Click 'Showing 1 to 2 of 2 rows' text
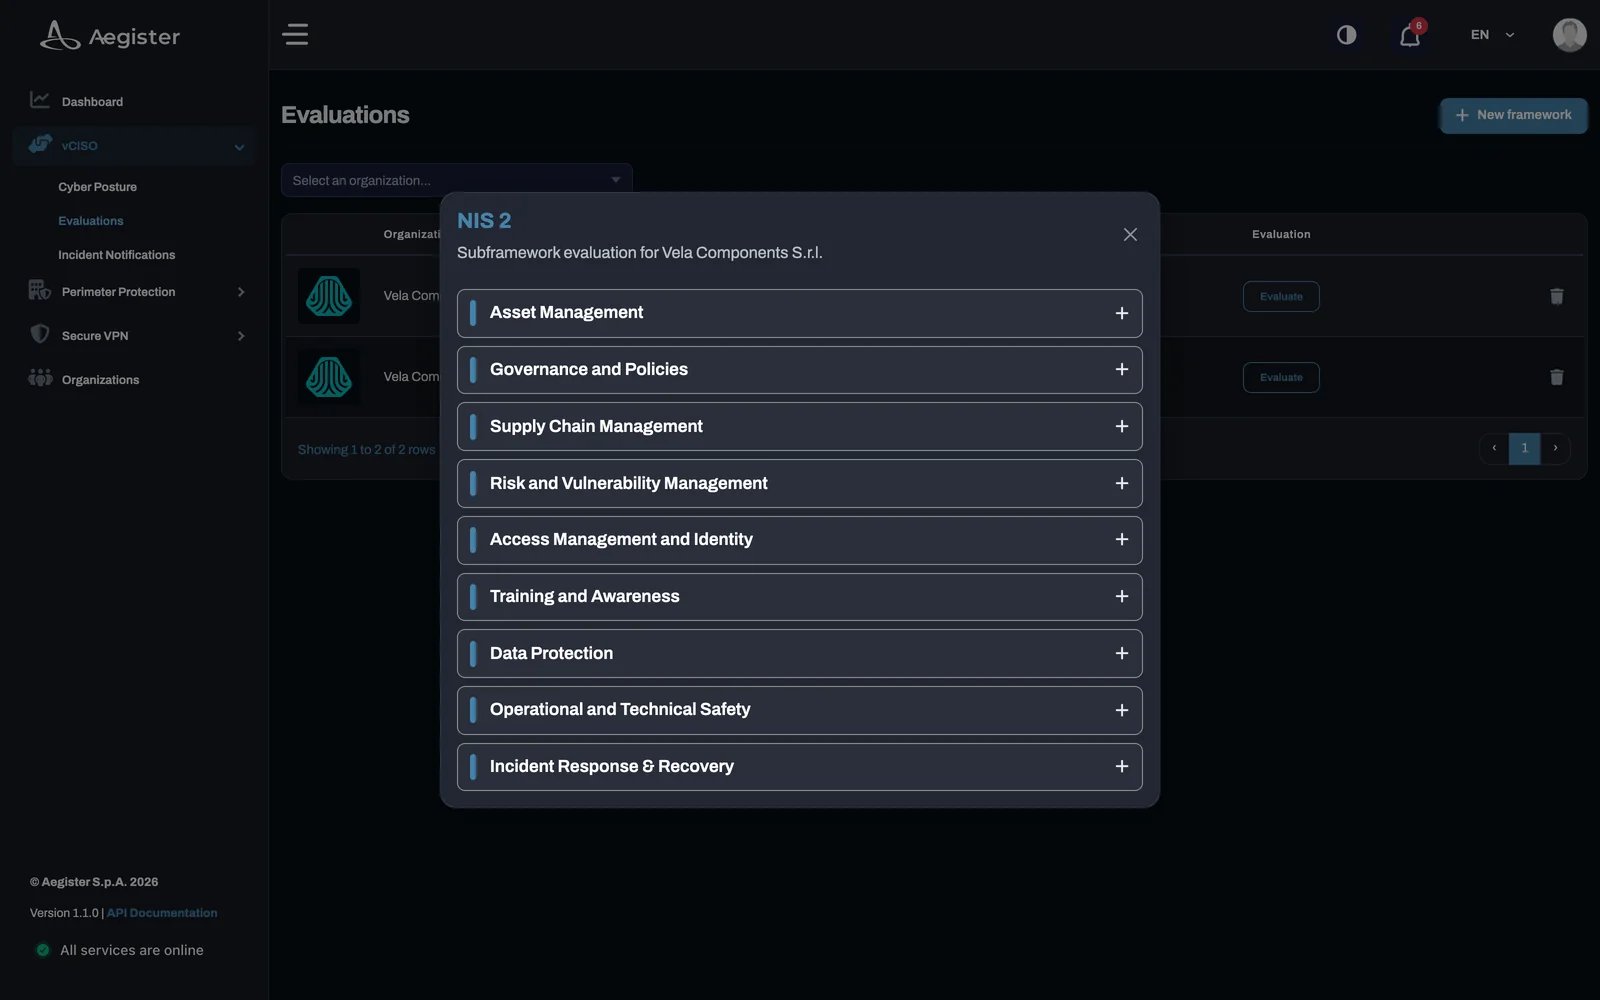 [366, 450]
